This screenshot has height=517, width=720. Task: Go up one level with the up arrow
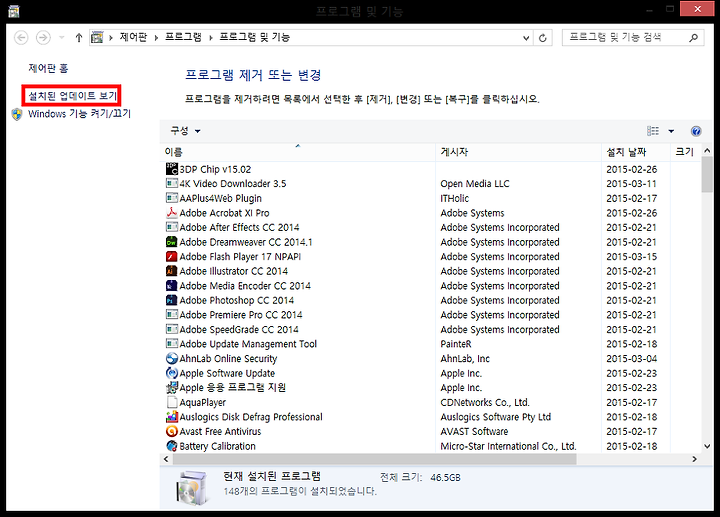79,38
